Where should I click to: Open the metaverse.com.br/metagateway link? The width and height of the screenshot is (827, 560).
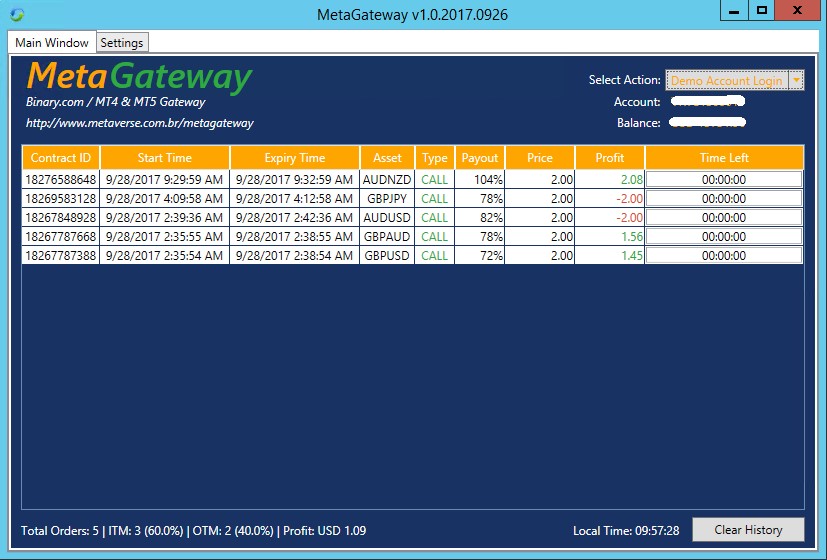(x=140, y=123)
